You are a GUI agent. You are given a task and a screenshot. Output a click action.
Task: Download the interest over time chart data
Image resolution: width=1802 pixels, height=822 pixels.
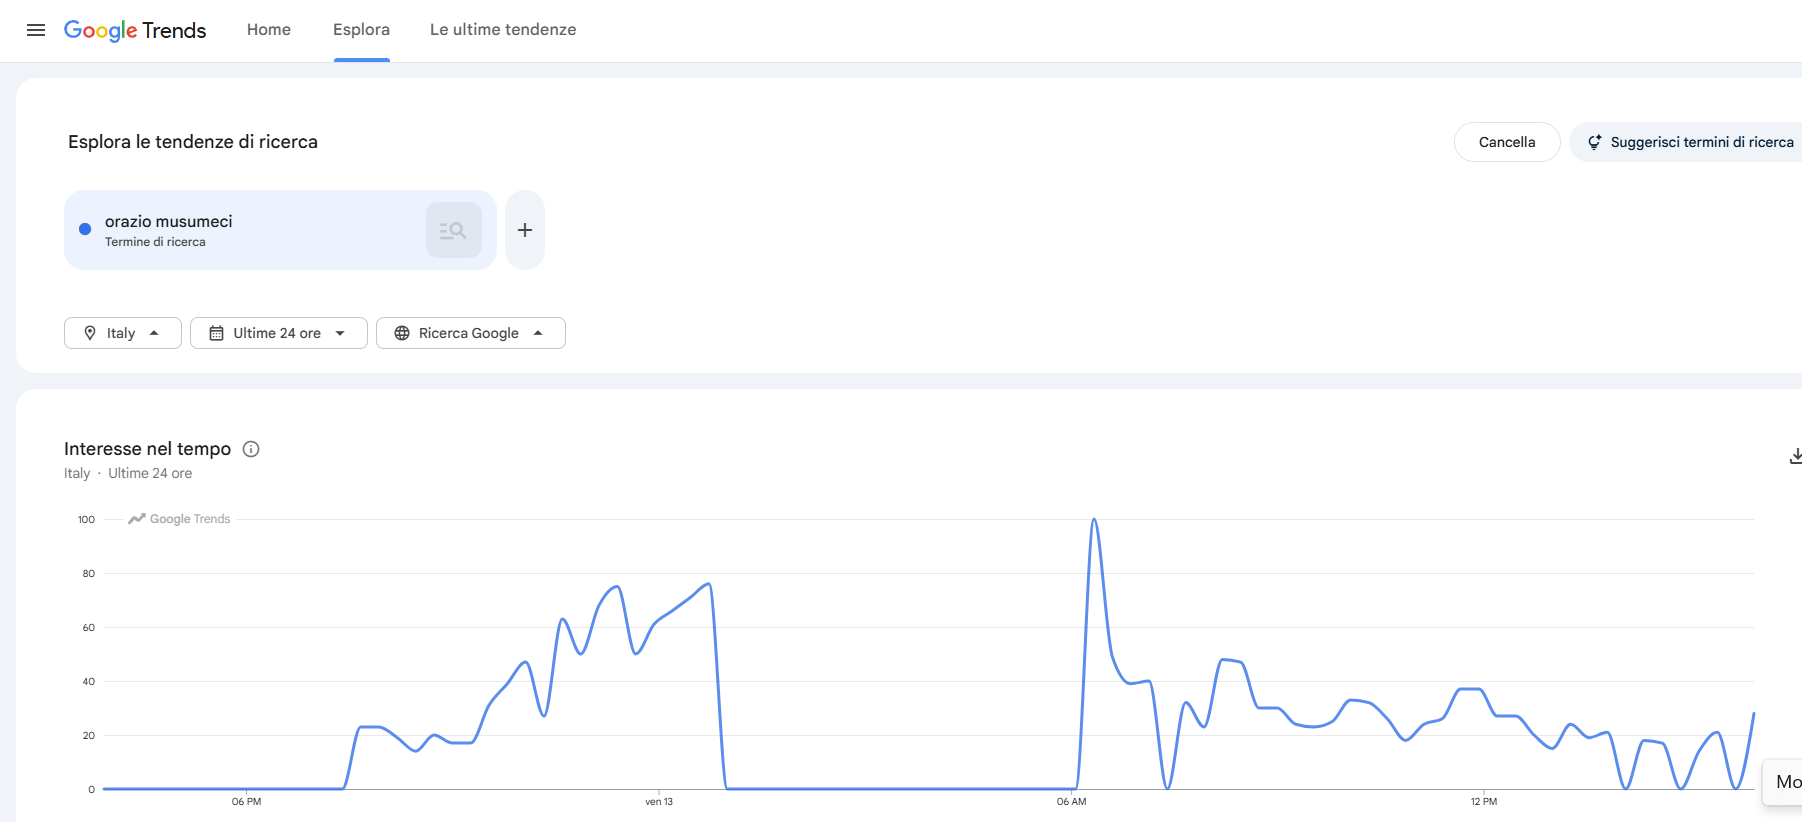tap(1794, 456)
